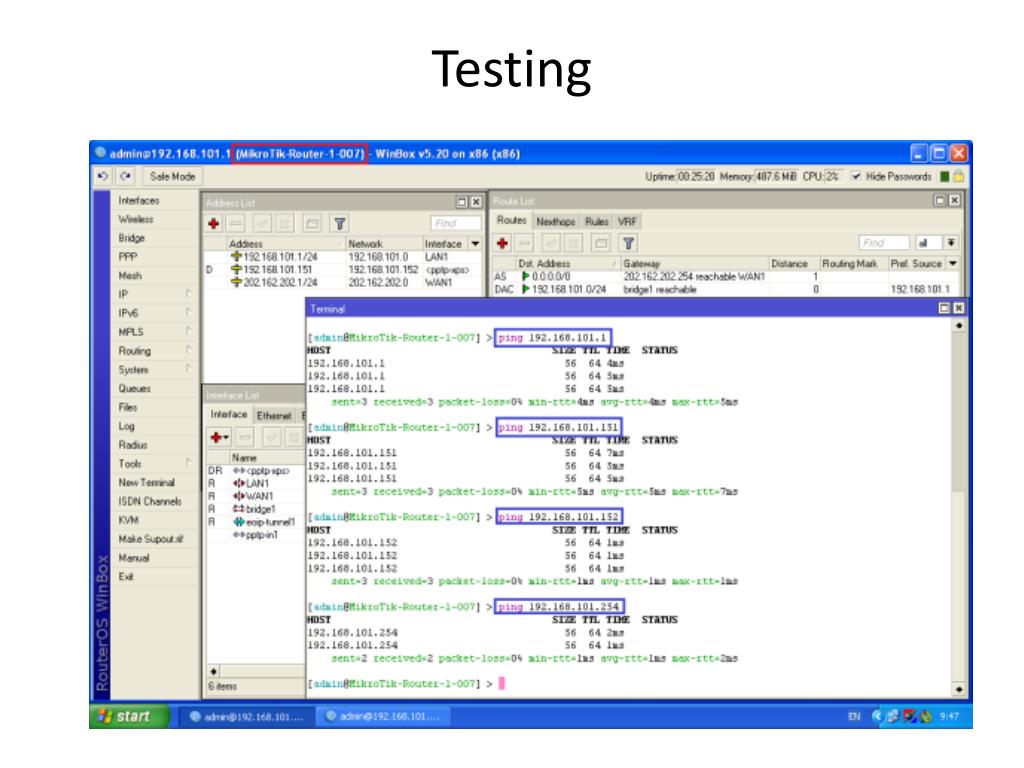Screen dimensions: 1024x768
Task: Toggle Safe Mode button
Action: point(172,176)
